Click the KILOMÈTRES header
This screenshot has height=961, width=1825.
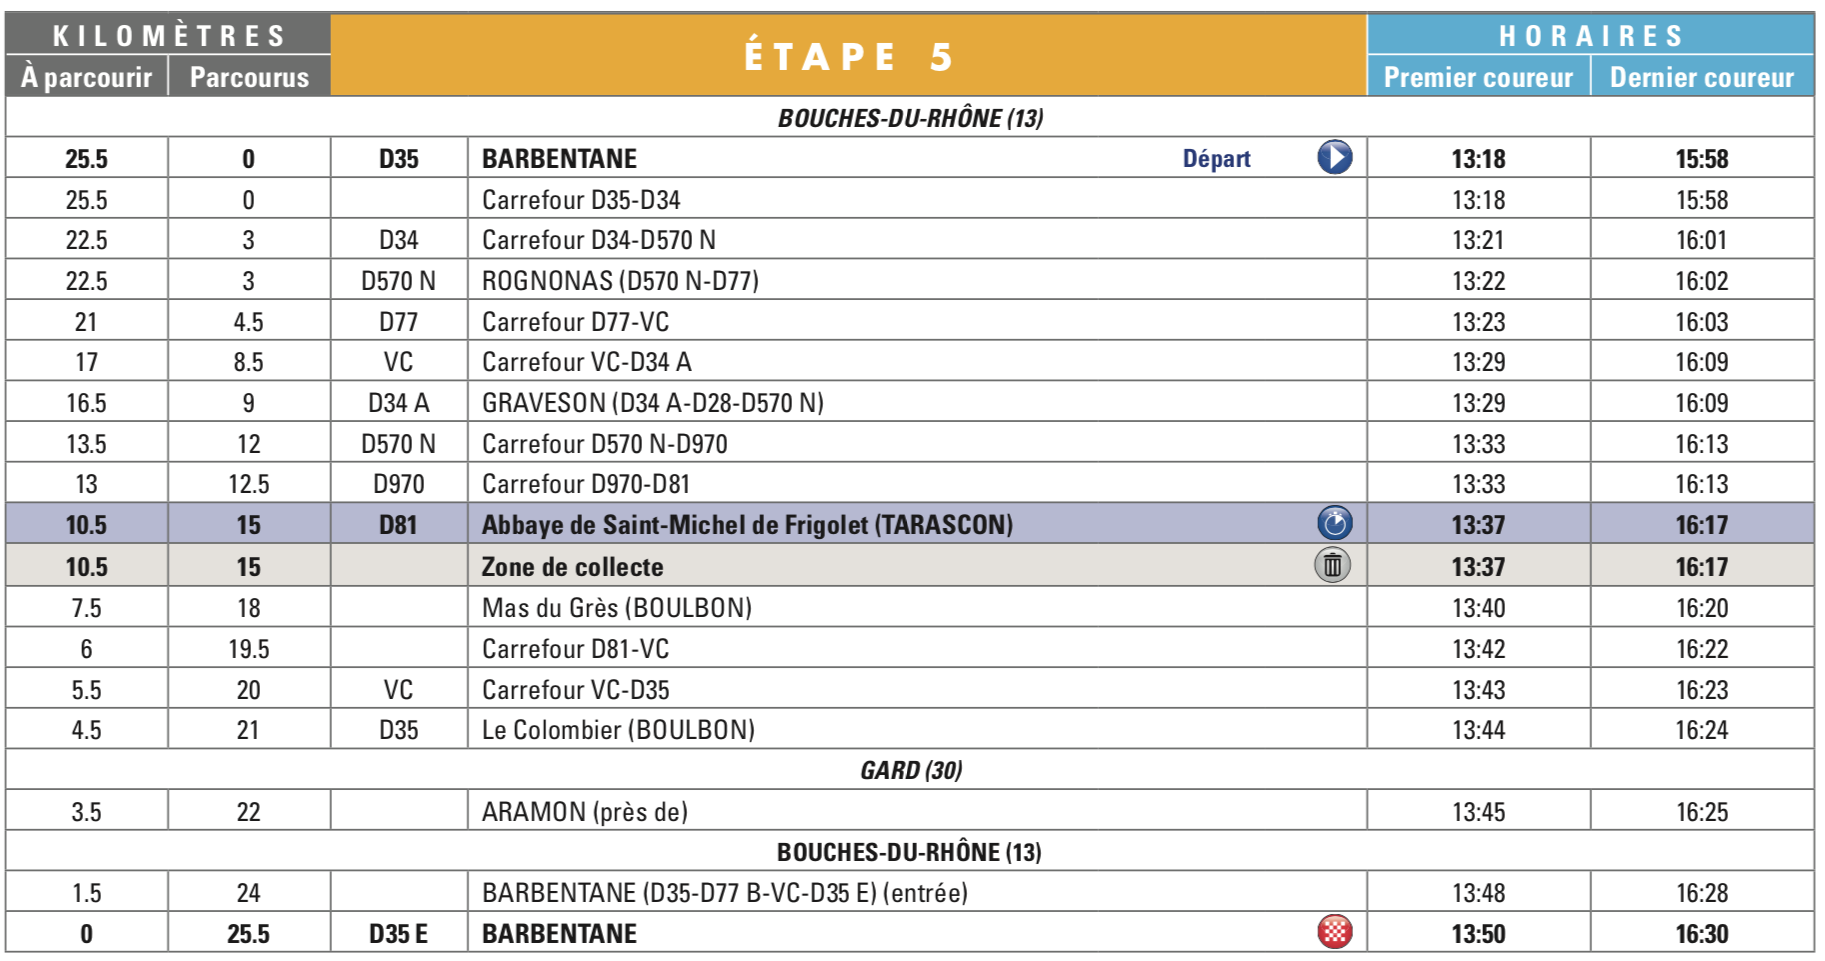(x=168, y=36)
